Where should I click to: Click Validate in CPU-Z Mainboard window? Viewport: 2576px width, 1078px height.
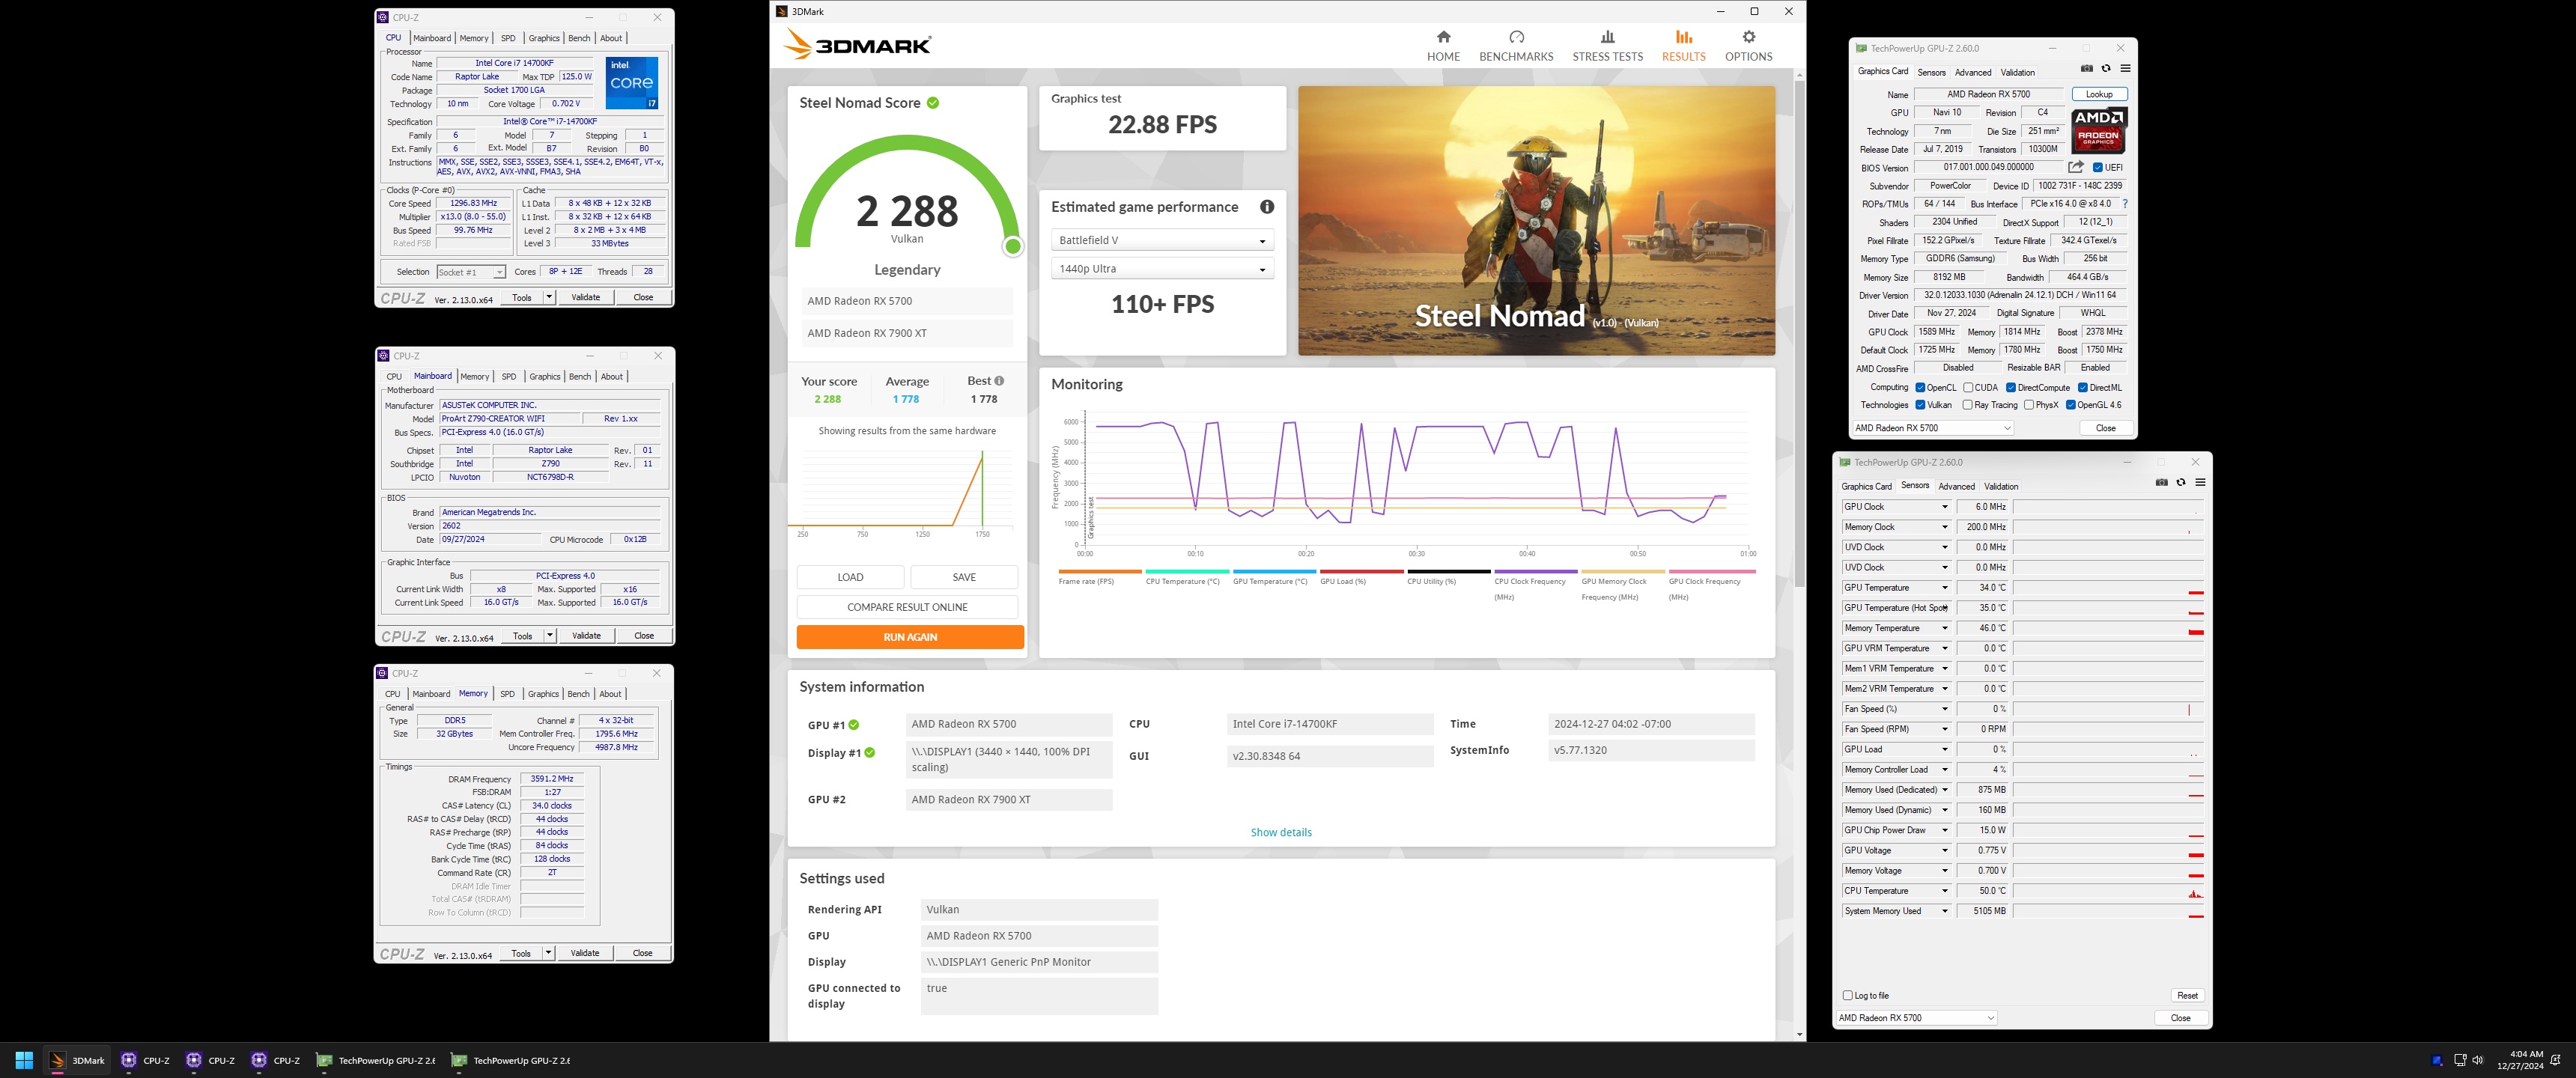click(x=586, y=636)
